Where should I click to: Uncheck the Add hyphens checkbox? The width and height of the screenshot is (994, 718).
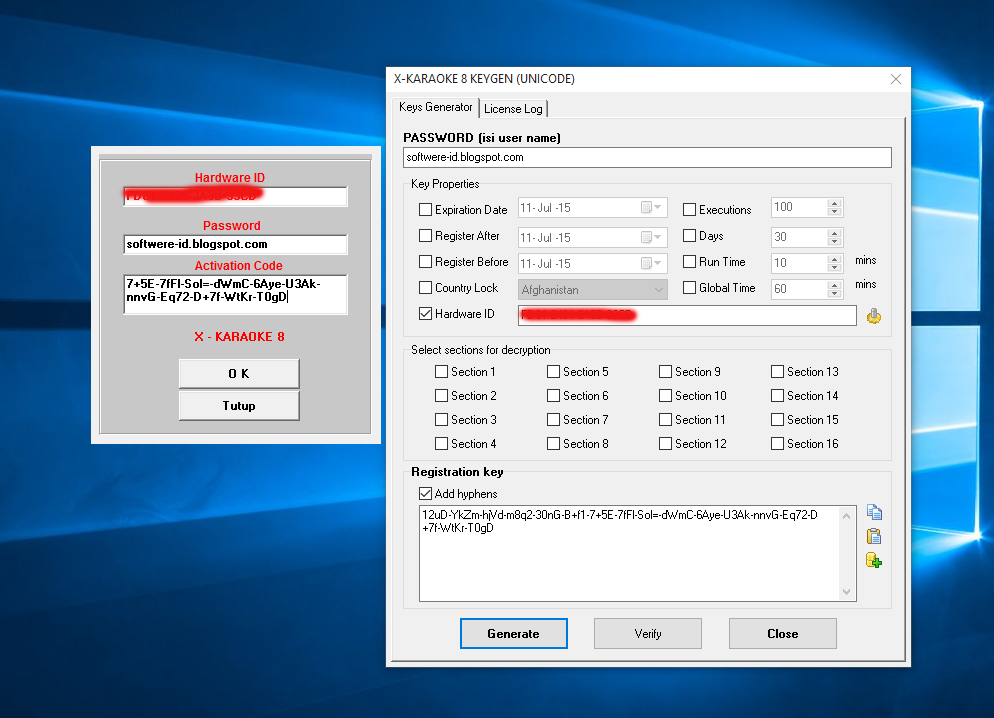(x=425, y=494)
